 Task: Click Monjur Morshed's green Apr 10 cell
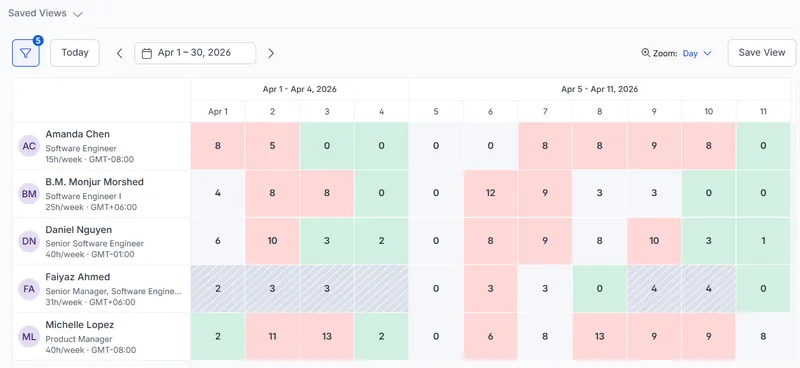coord(709,193)
